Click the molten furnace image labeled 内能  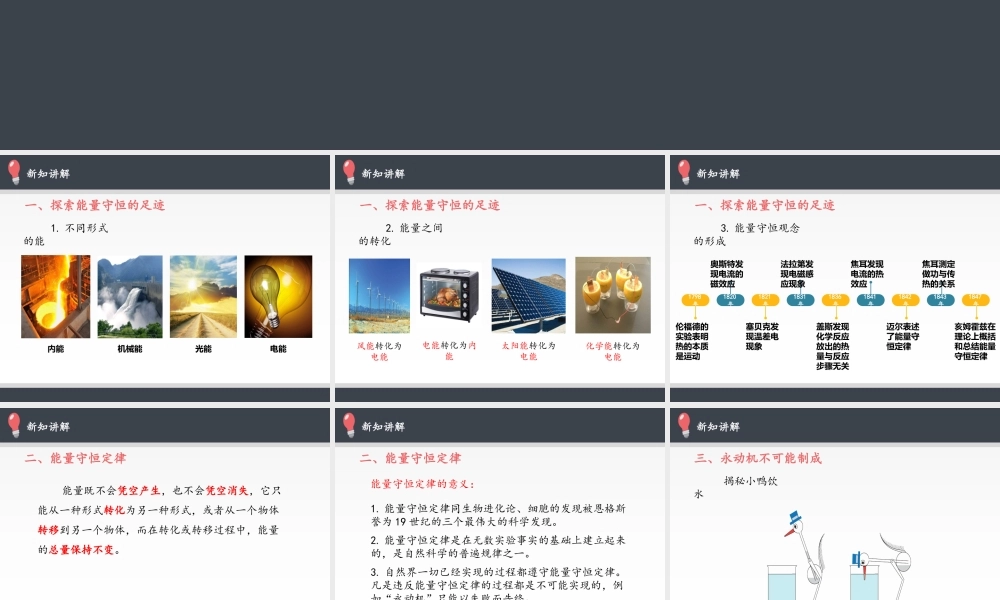pos(56,295)
